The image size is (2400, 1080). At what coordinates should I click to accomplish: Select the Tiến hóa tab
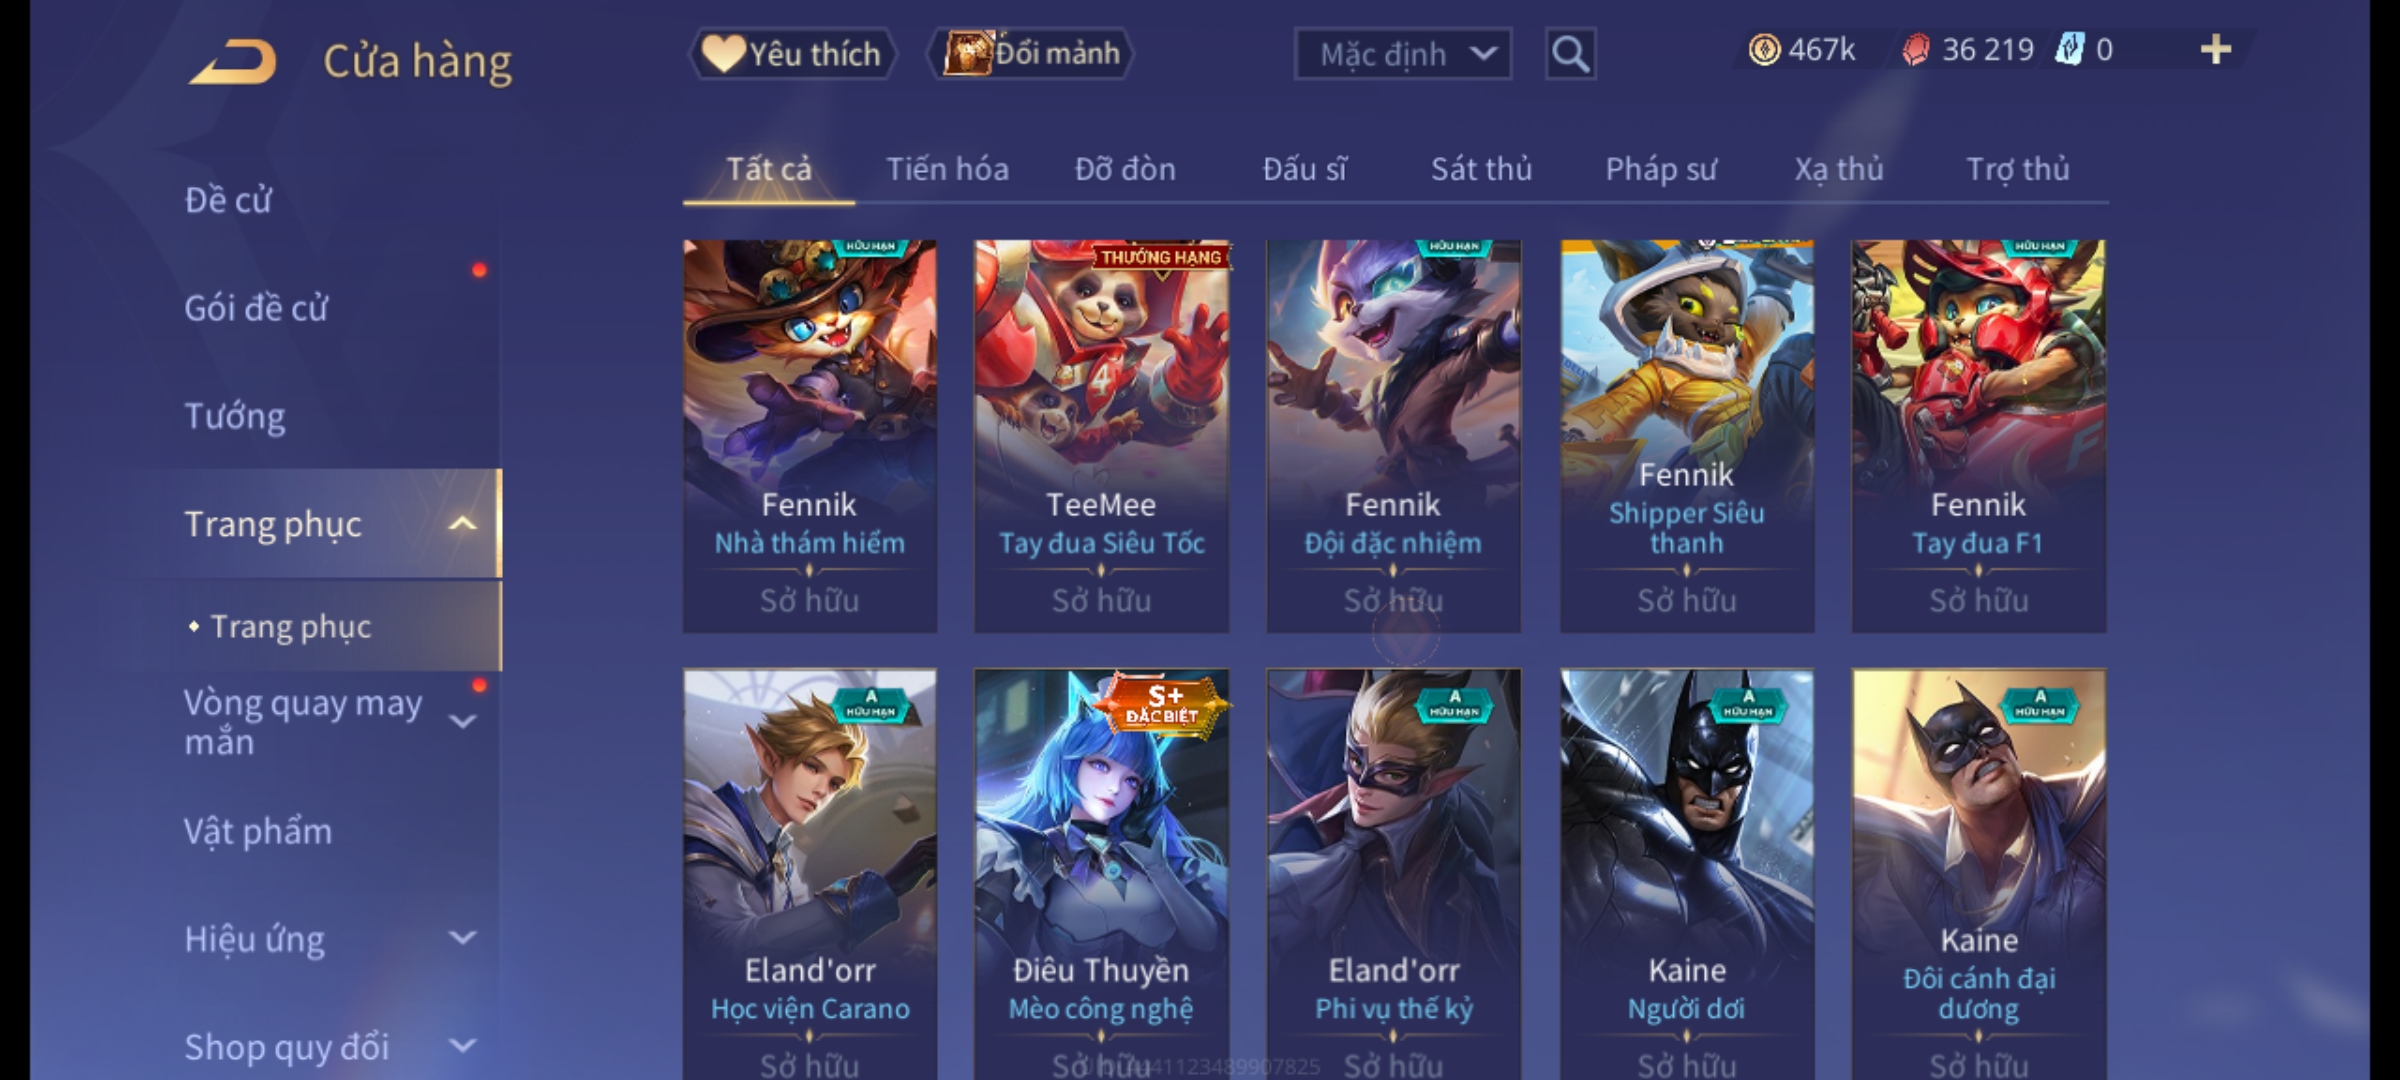pyautogui.click(x=947, y=170)
